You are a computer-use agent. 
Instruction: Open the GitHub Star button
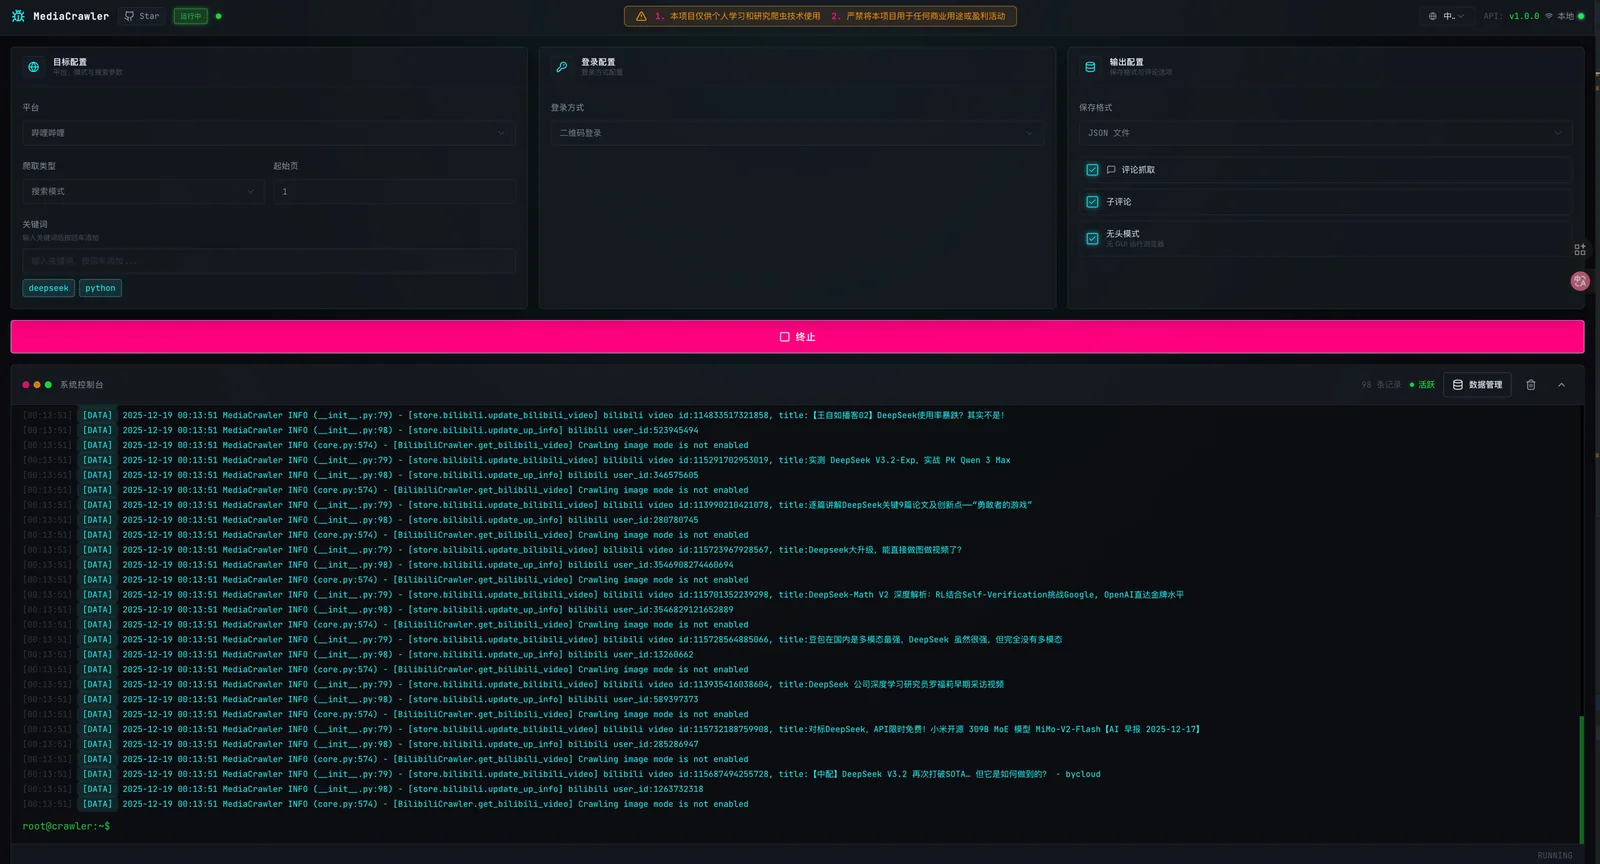click(142, 16)
